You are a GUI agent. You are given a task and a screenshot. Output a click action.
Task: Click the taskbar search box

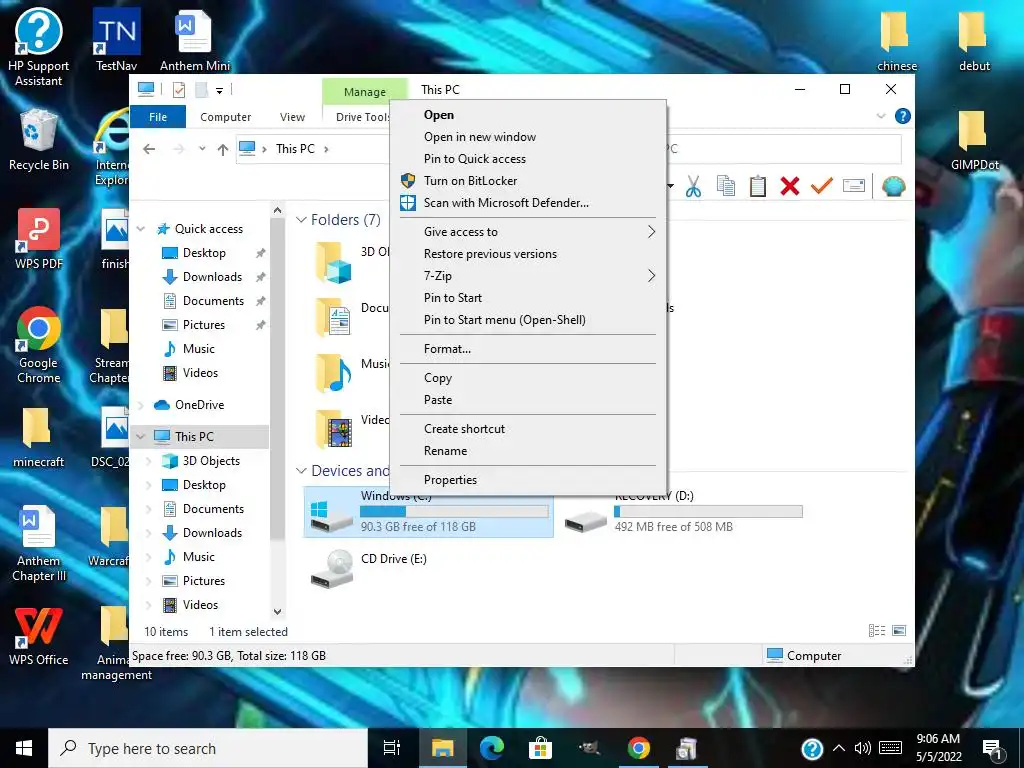[x=208, y=748]
